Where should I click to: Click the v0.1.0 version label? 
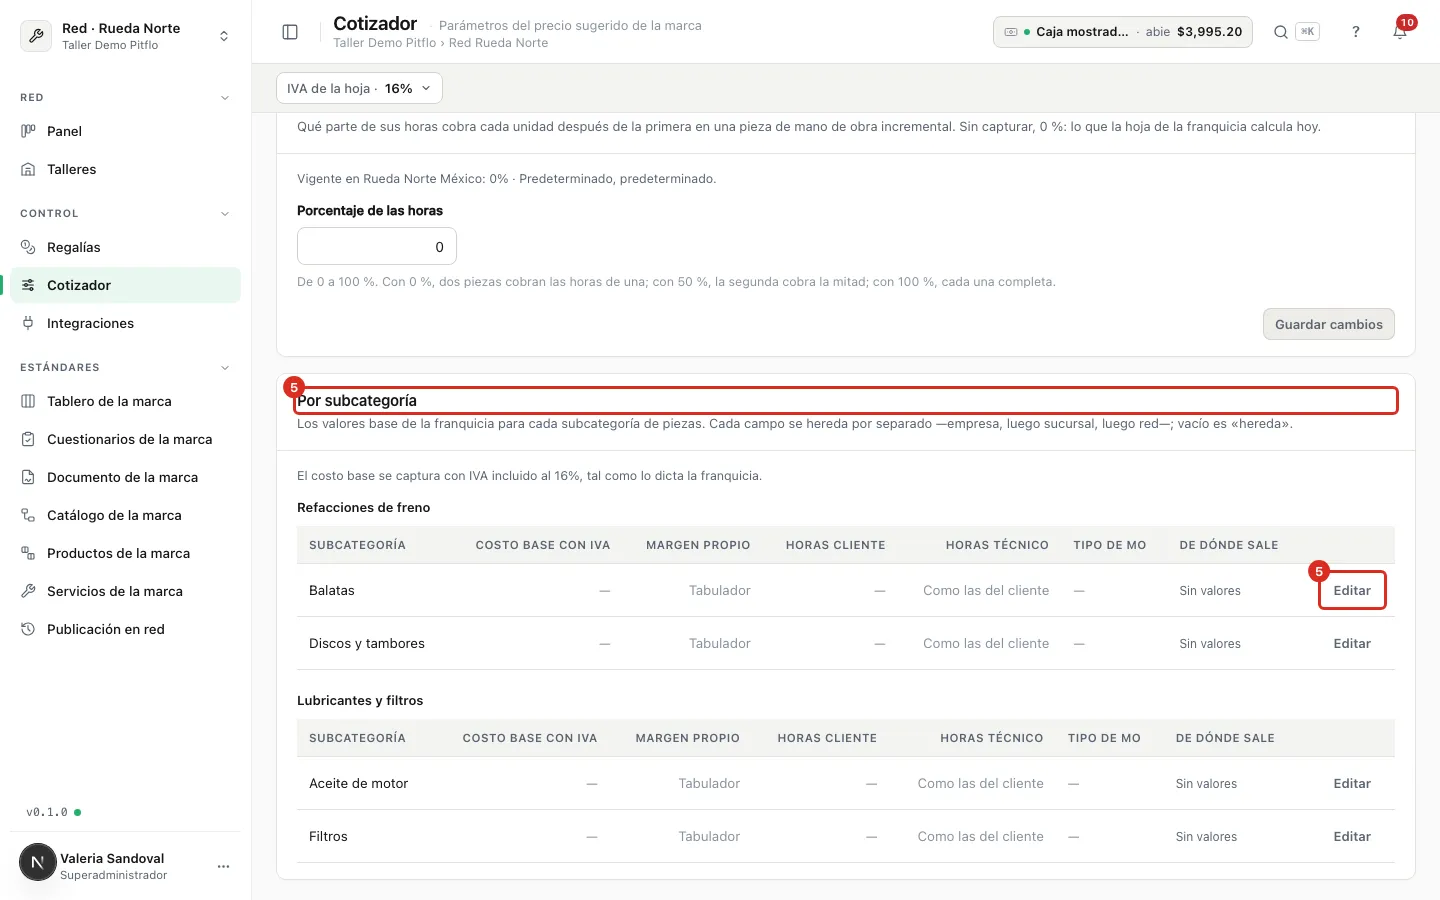(x=47, y=812)
